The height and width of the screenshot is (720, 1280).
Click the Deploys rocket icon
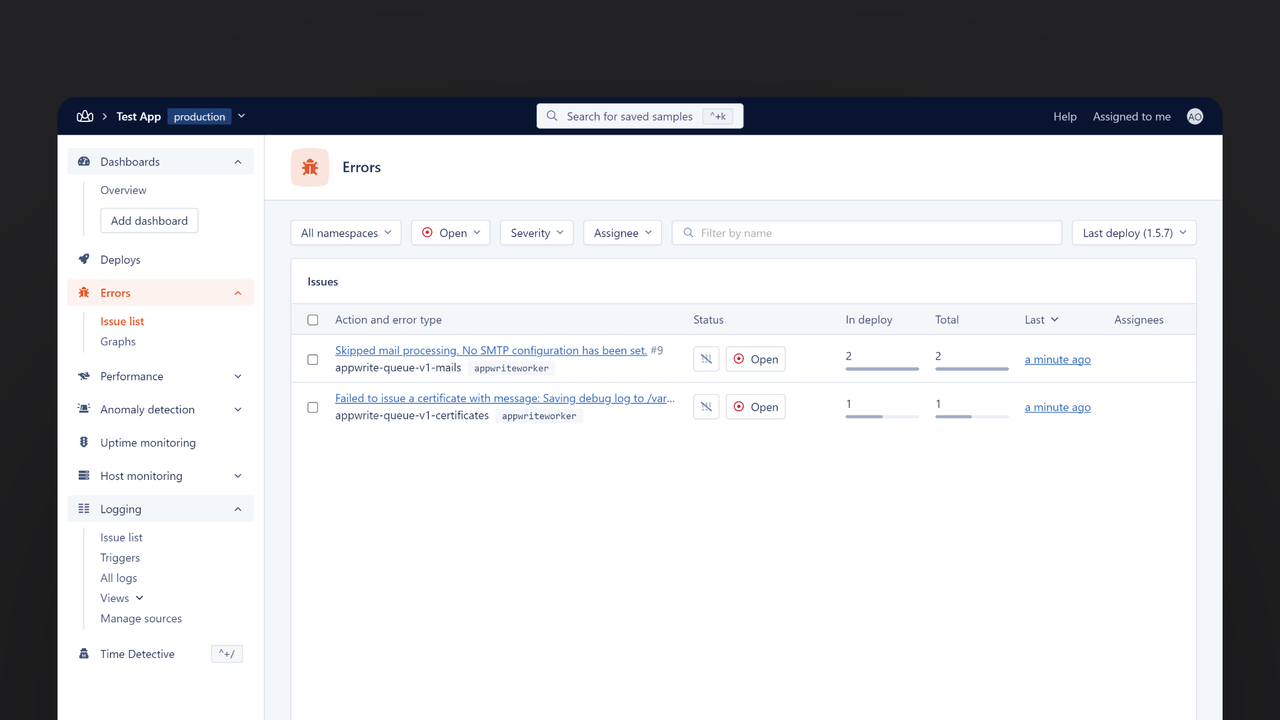(84, 260)
